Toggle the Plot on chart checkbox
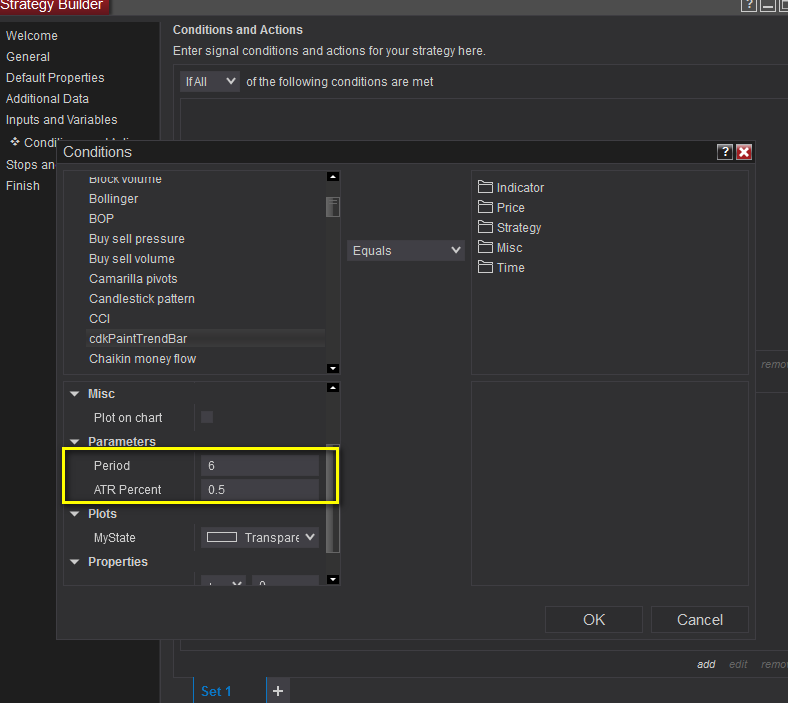 tap(207, 417)
